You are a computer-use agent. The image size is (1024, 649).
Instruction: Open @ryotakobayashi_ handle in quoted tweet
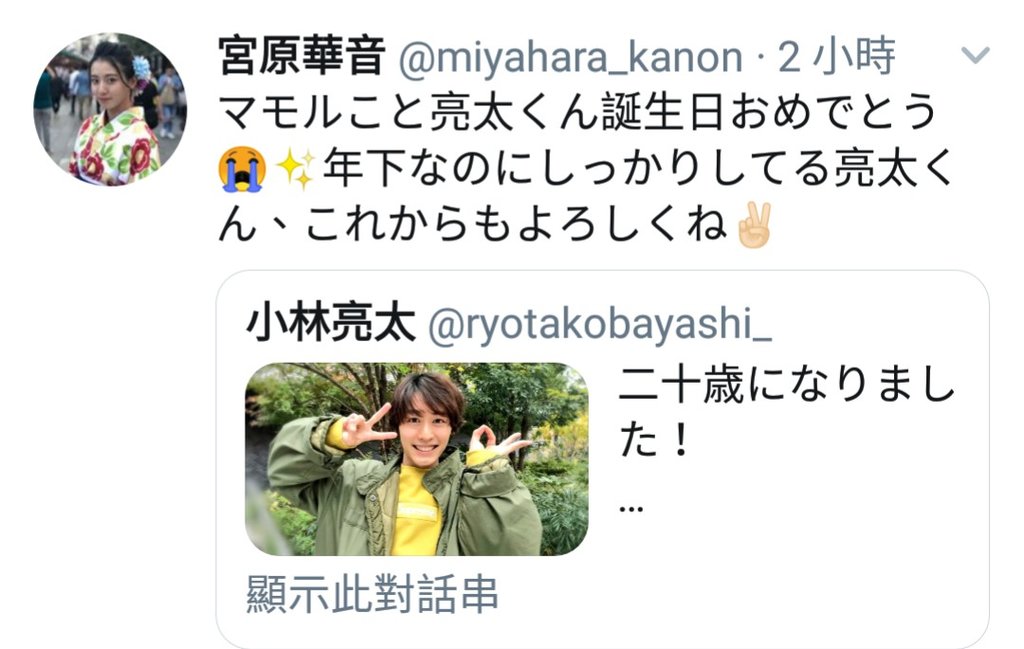click(x=600, y=324)
